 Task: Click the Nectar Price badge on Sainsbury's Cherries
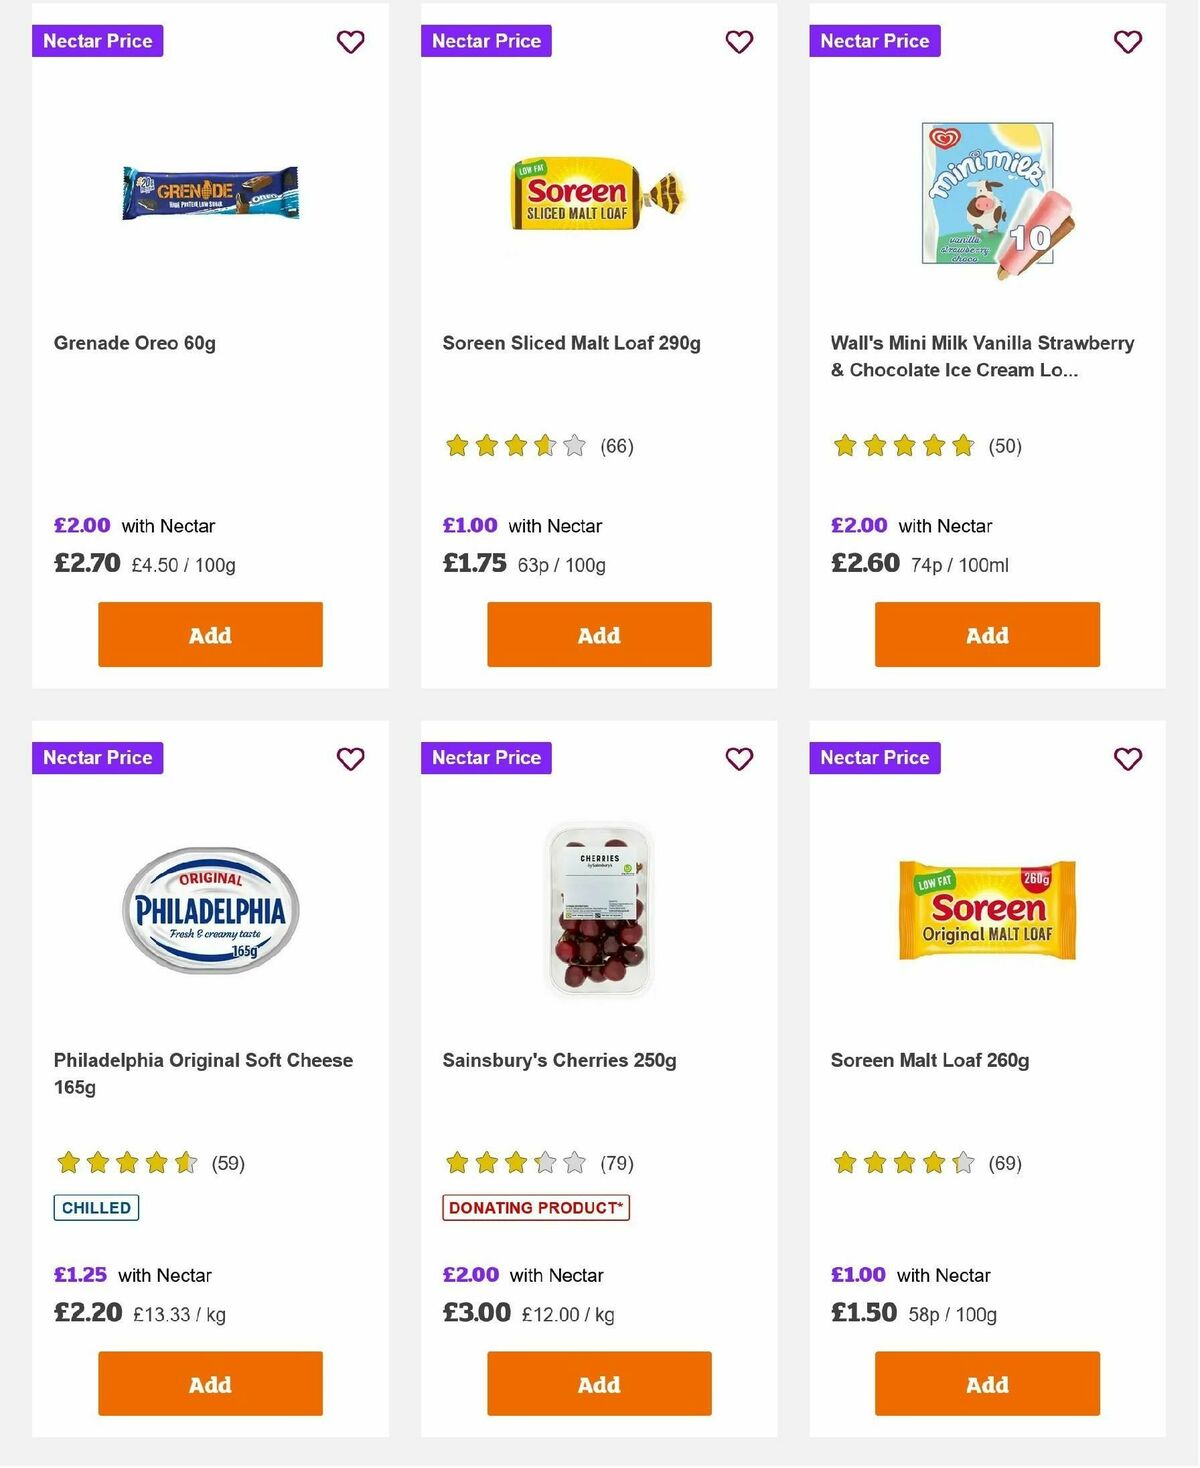486,757
